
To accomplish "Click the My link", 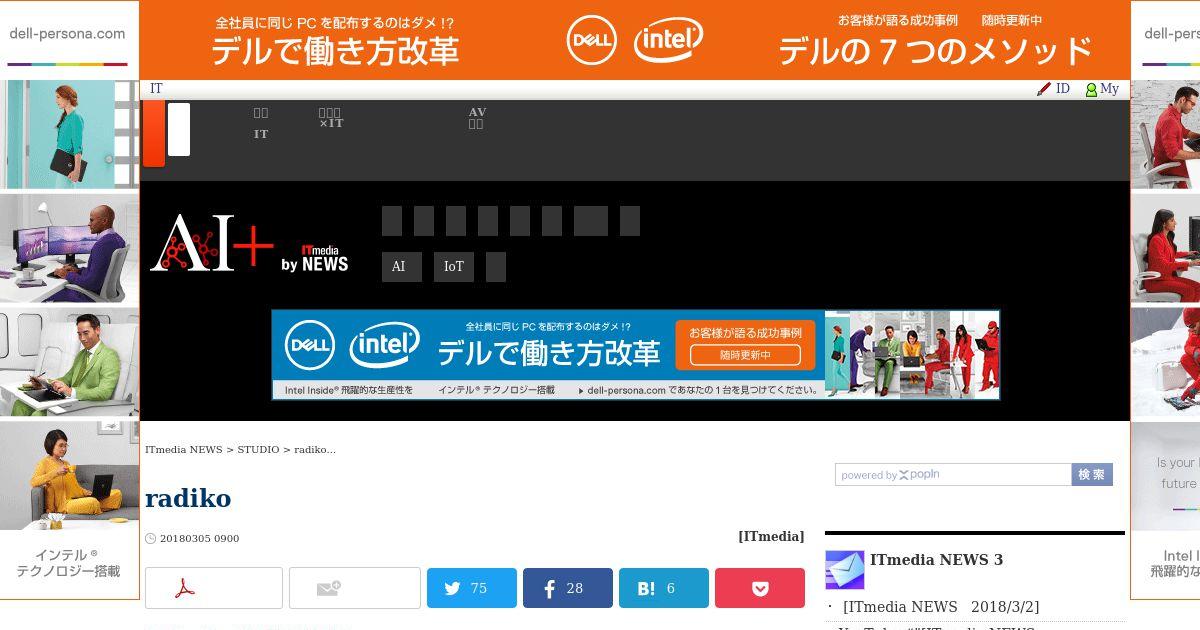I will point(1109,89).
